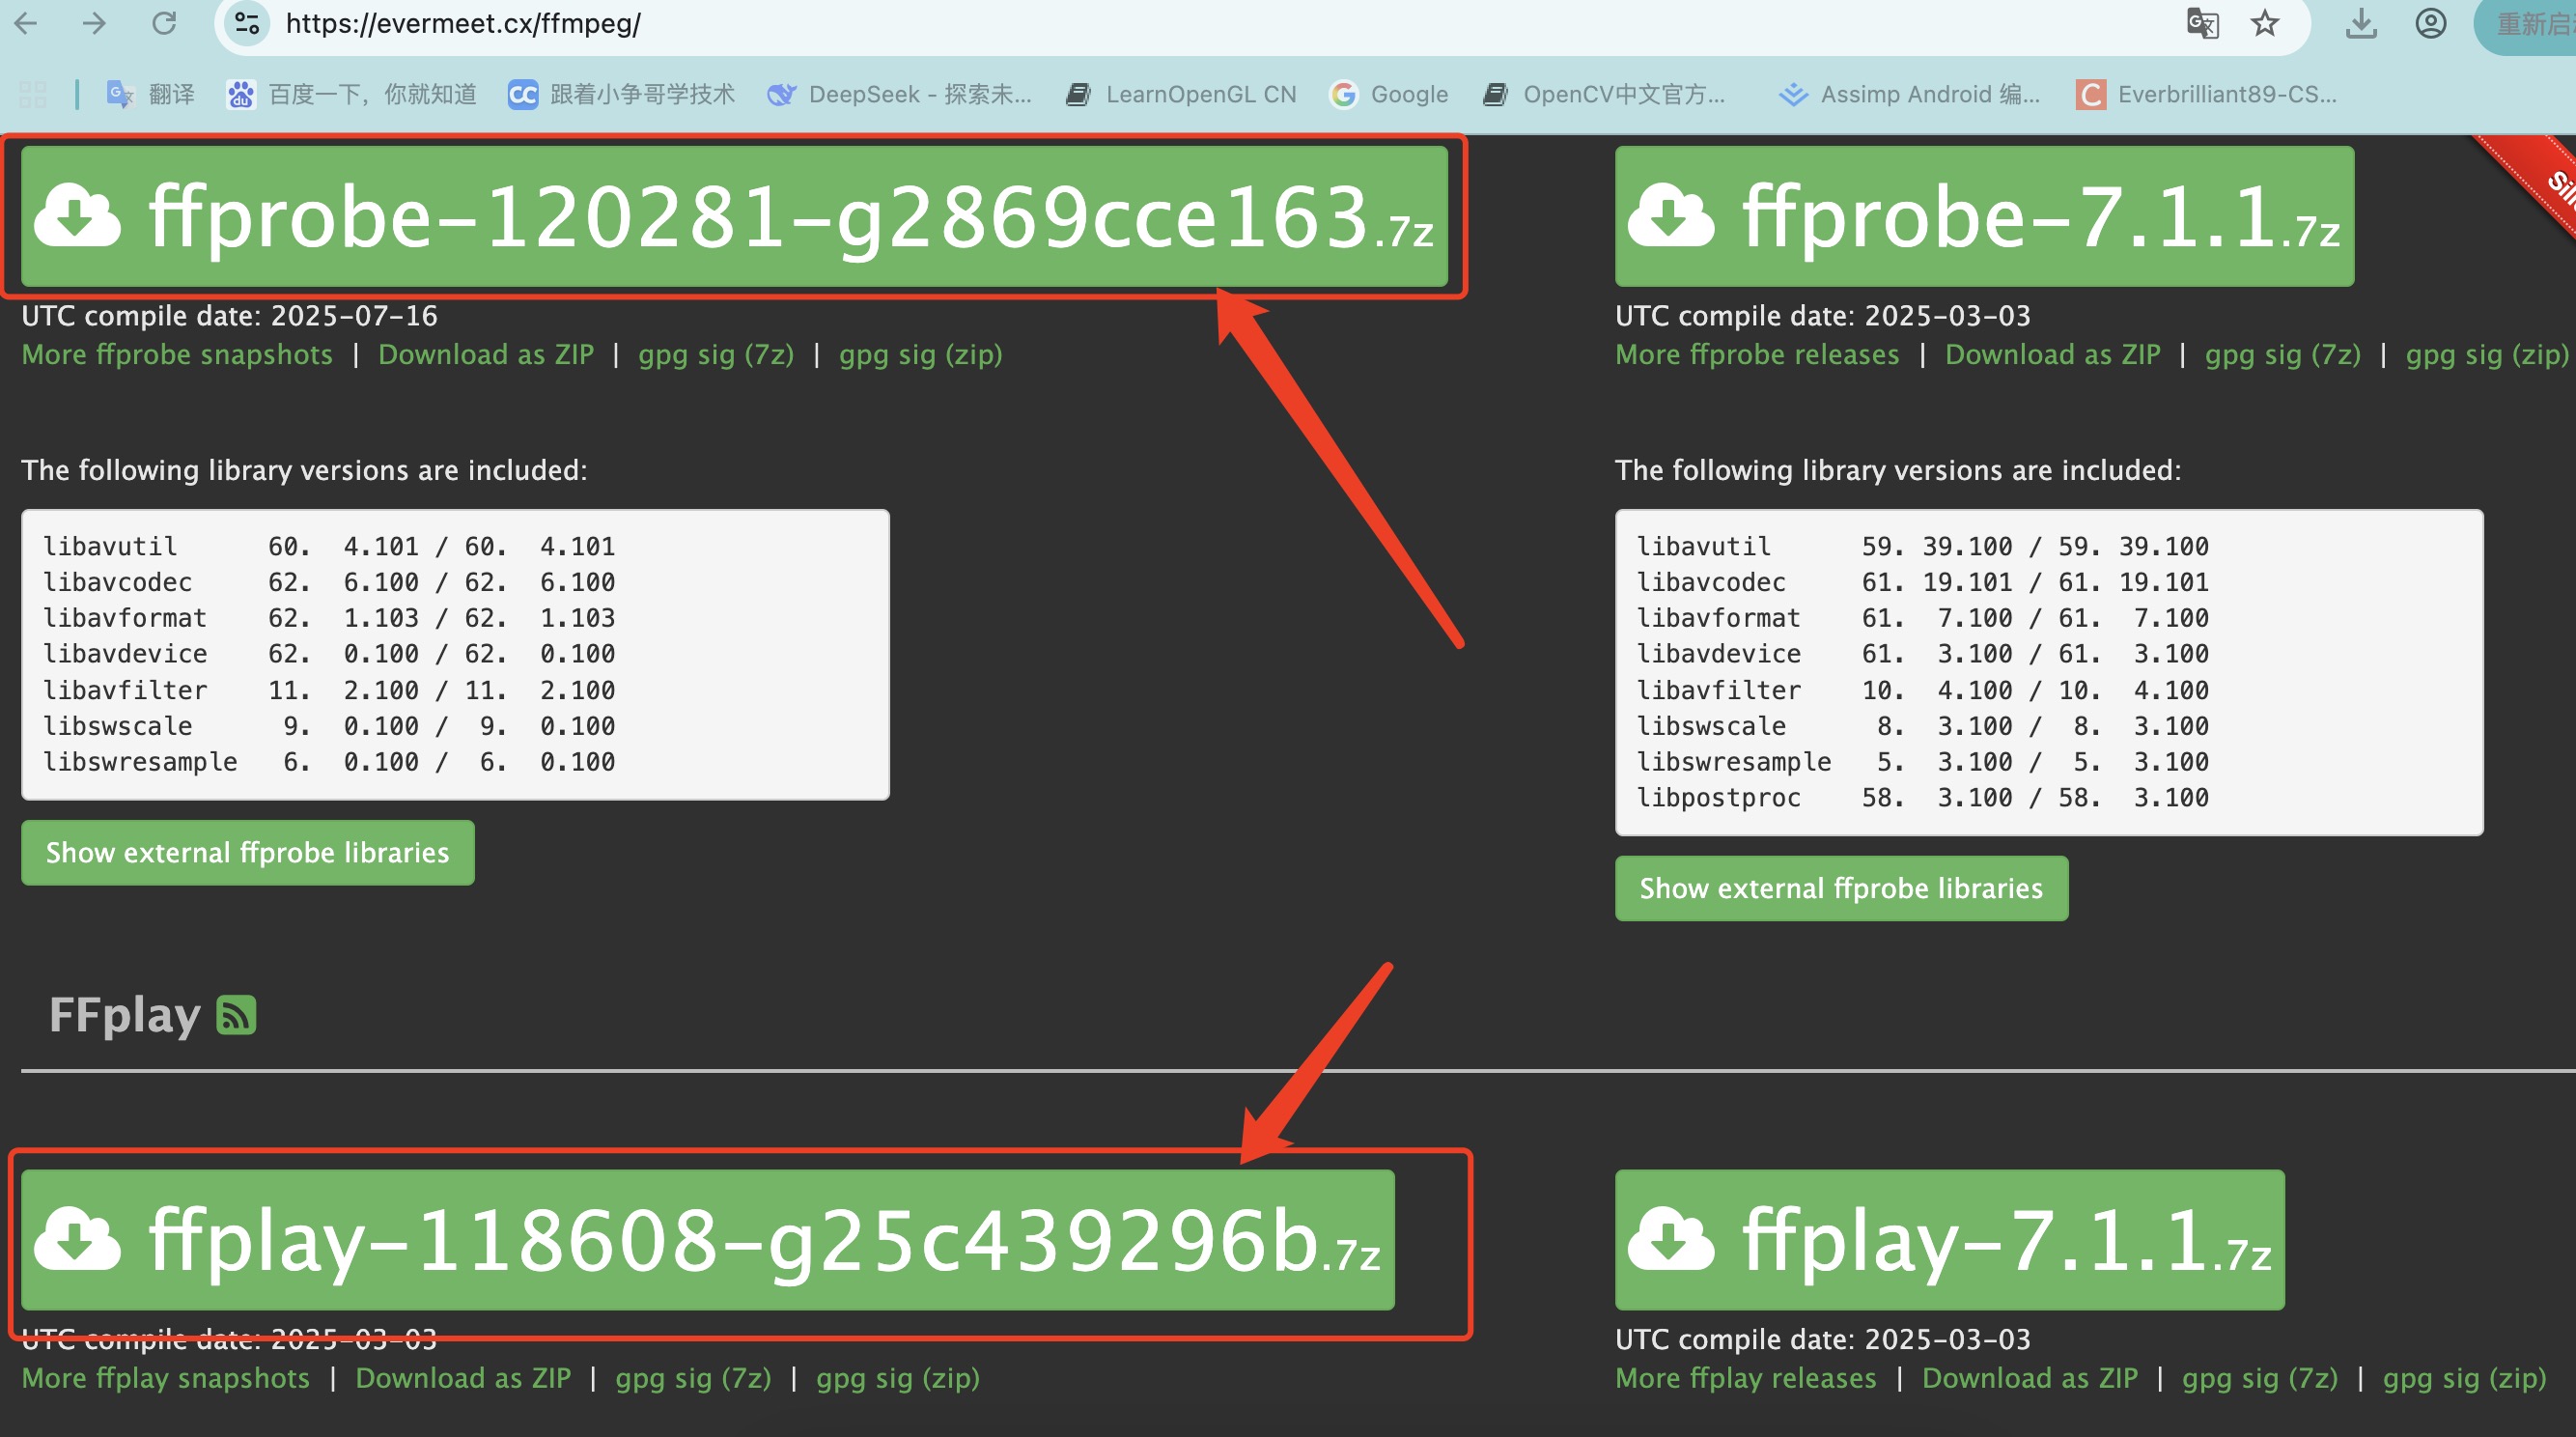Download ffplay-7.1.1.7z release
The height and width of the screenshot is (1437, 2576).
(1949, 1240)
